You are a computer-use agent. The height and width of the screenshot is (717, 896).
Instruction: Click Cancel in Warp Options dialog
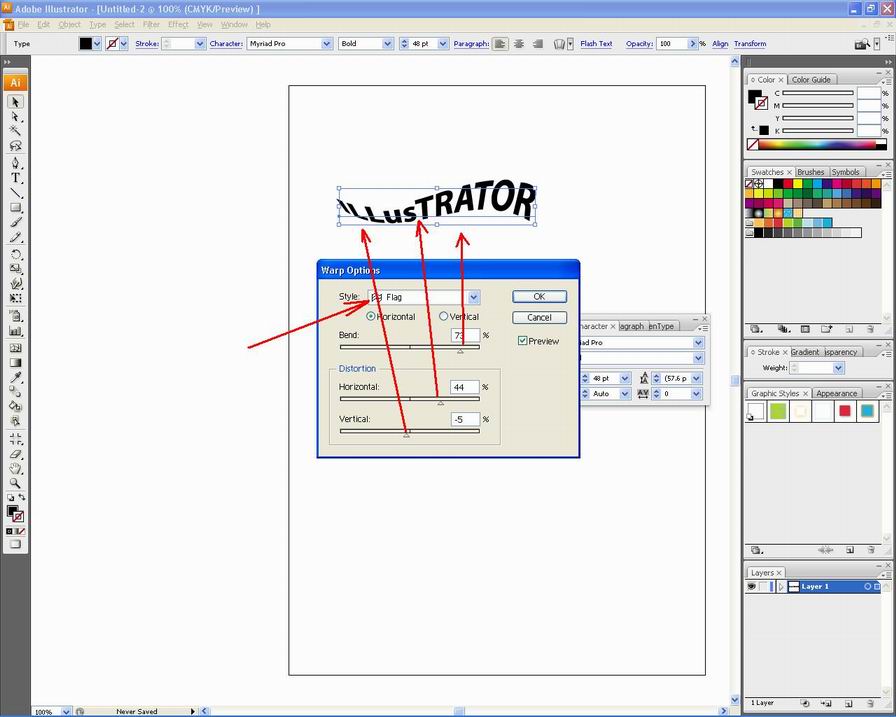539,317
